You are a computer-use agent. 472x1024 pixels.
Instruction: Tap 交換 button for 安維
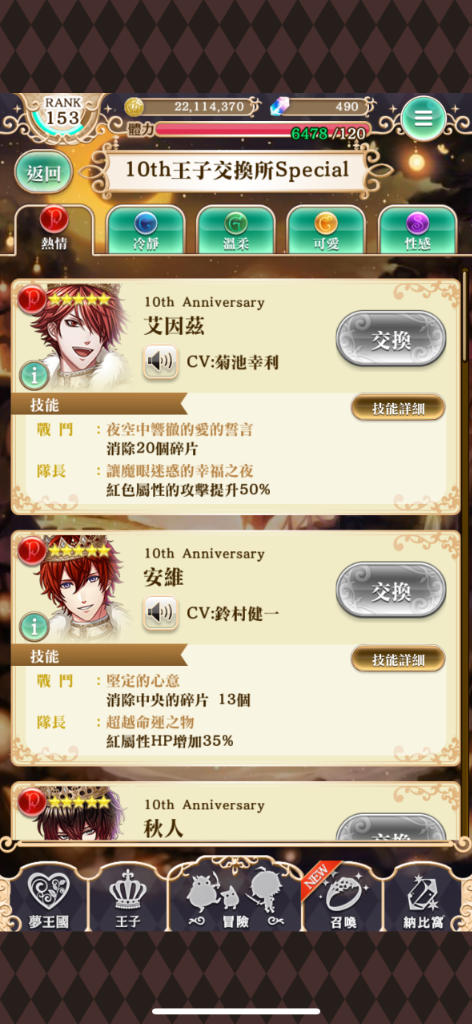coord(390,591)
